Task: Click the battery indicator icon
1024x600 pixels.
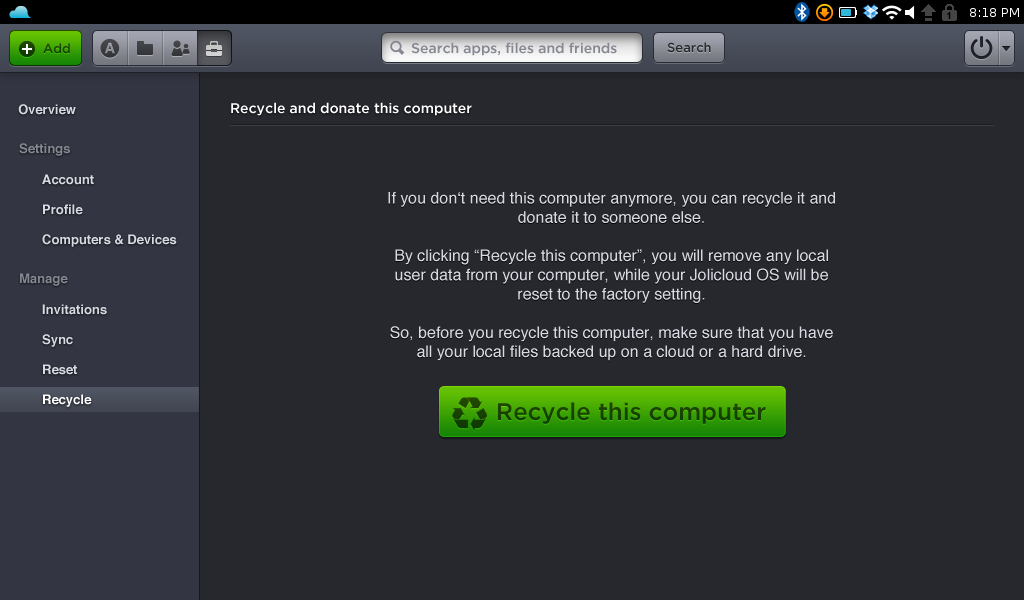Action: 848,12
